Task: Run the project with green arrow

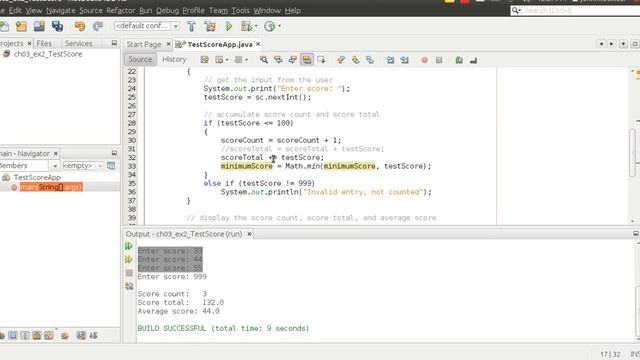Action: (229, 27)
